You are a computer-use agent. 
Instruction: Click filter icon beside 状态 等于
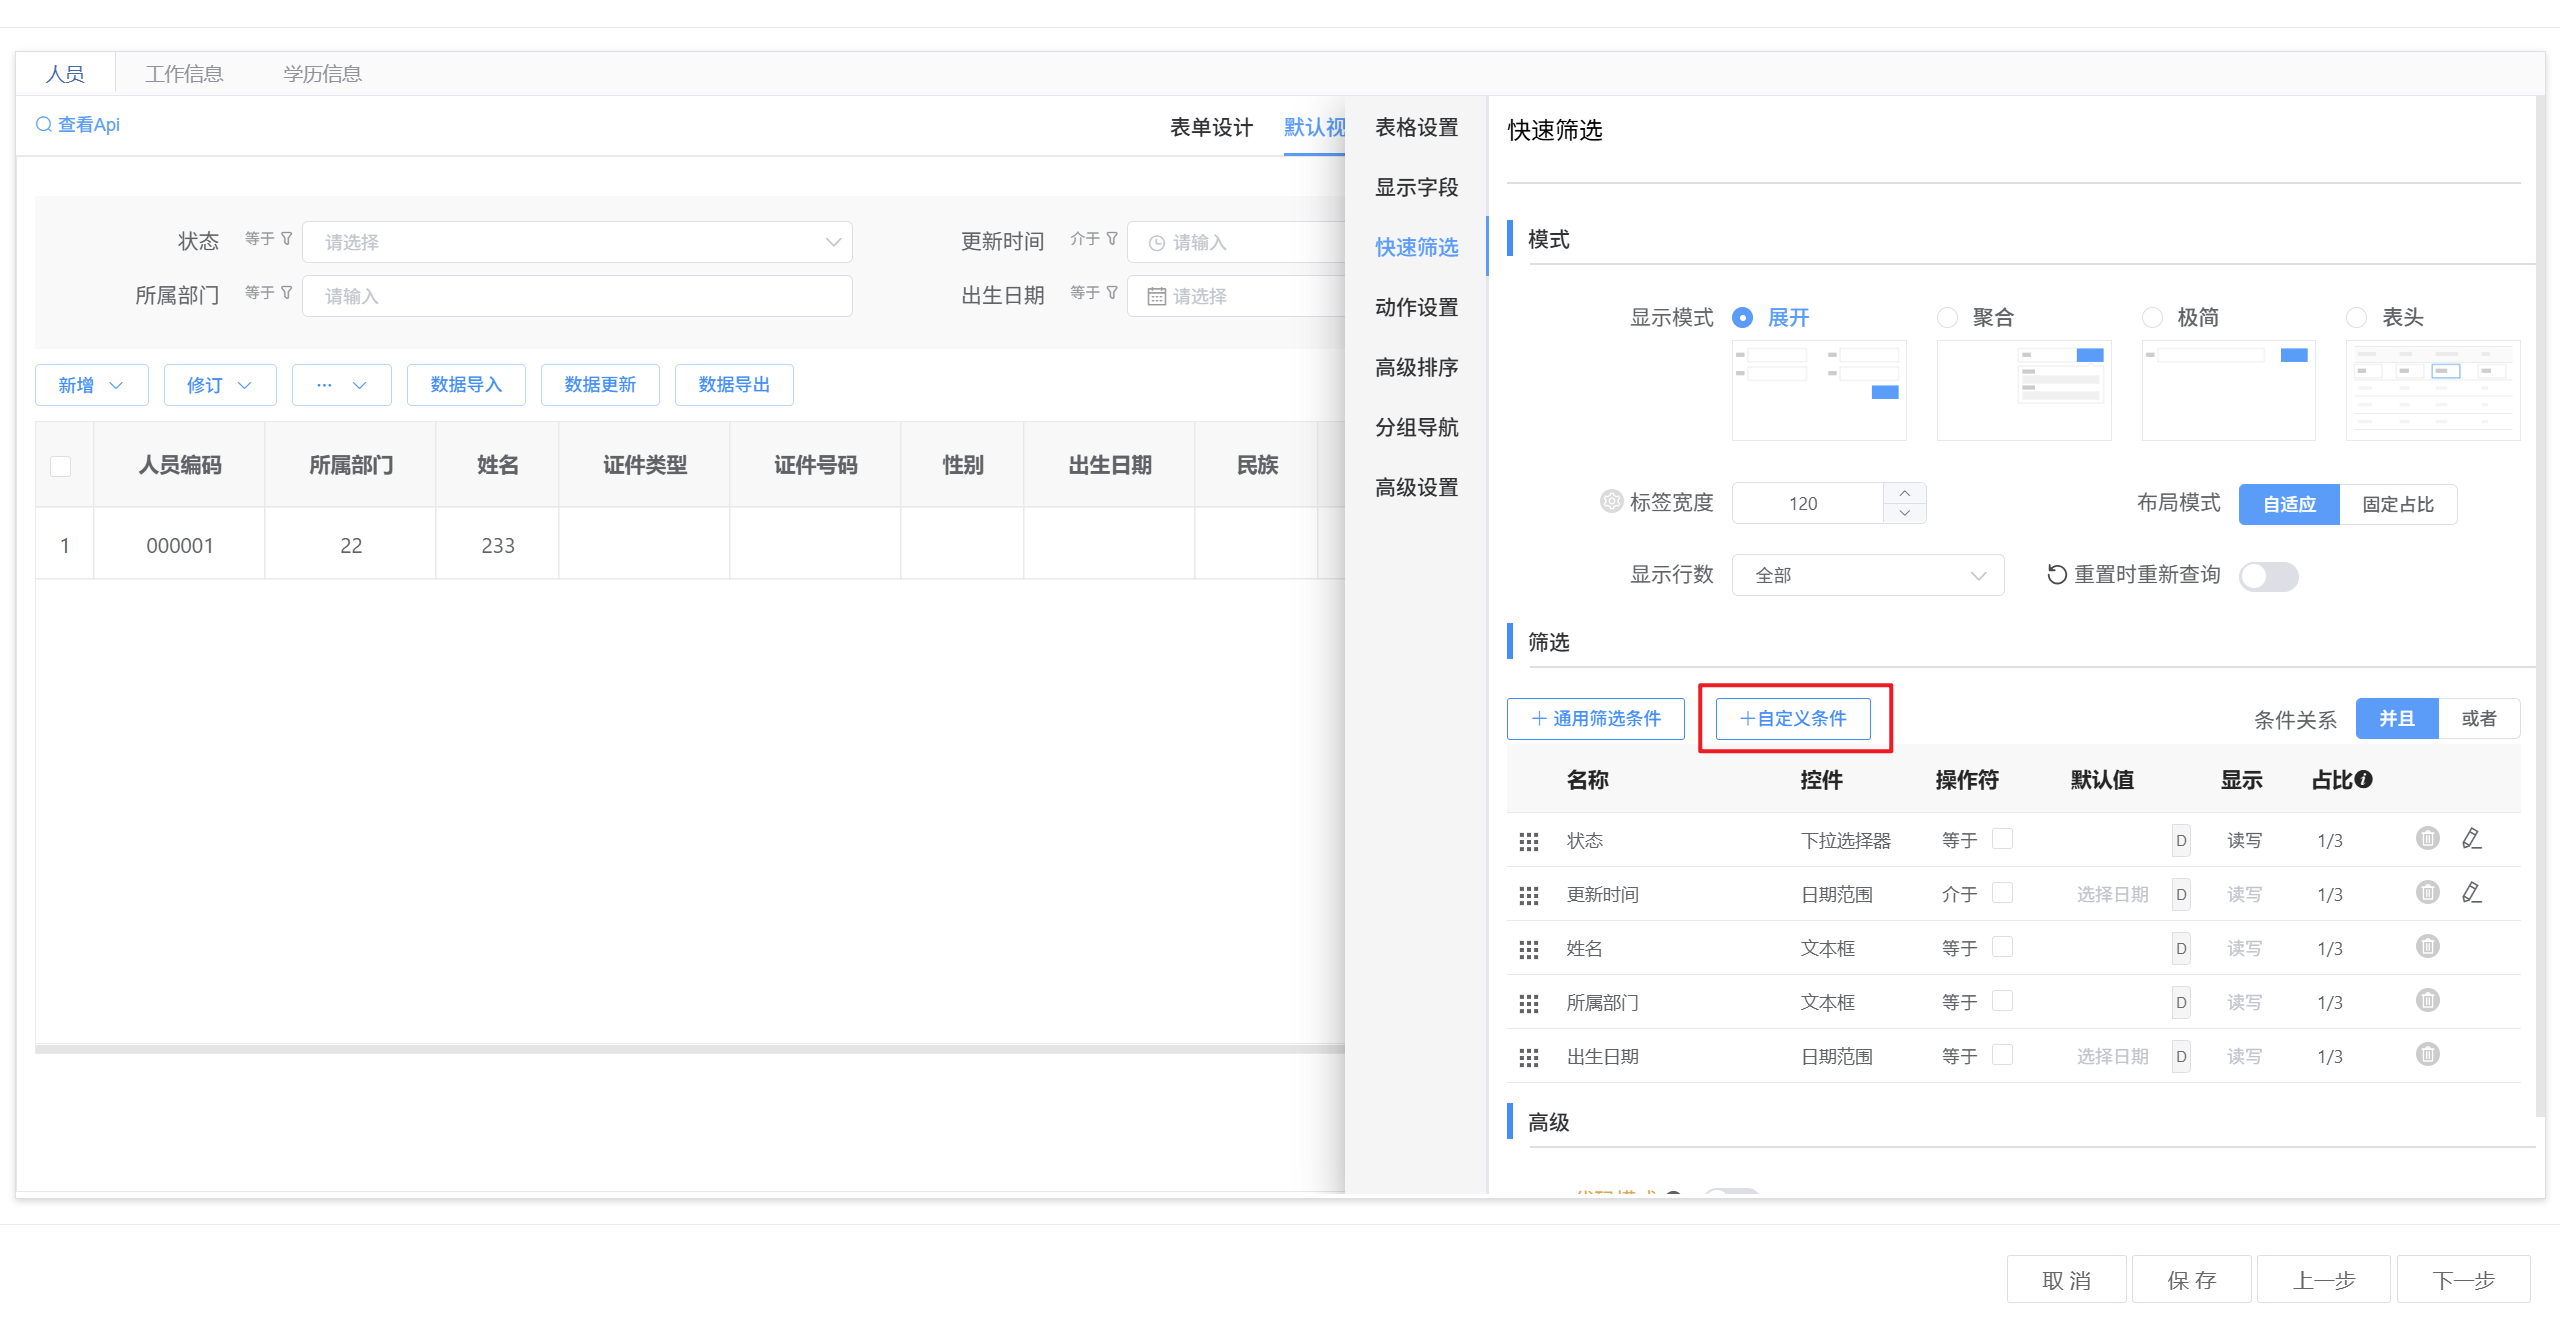pos(287,239)
